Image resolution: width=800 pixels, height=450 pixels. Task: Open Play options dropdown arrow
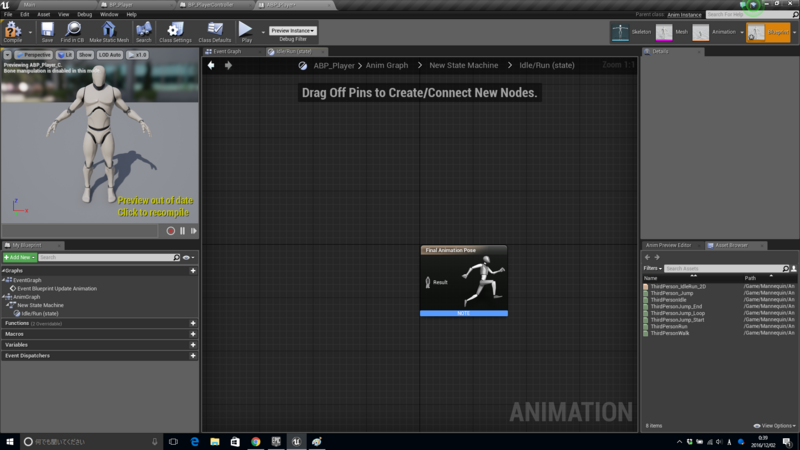tap(263, 32)
